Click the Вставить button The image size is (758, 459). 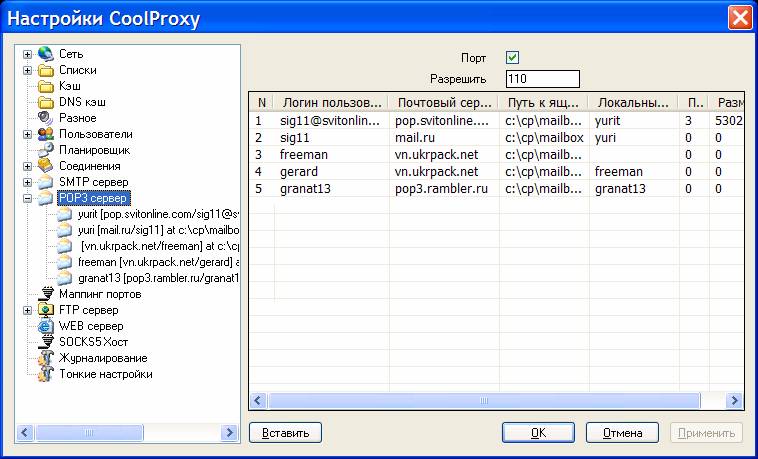tap(285, 433)
